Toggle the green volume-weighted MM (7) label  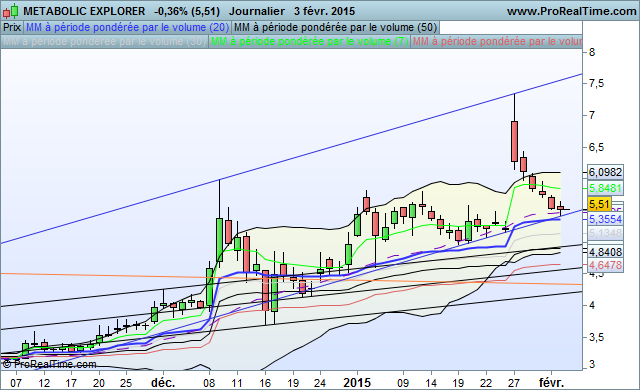pyautogui.click(x=309, y=42)
